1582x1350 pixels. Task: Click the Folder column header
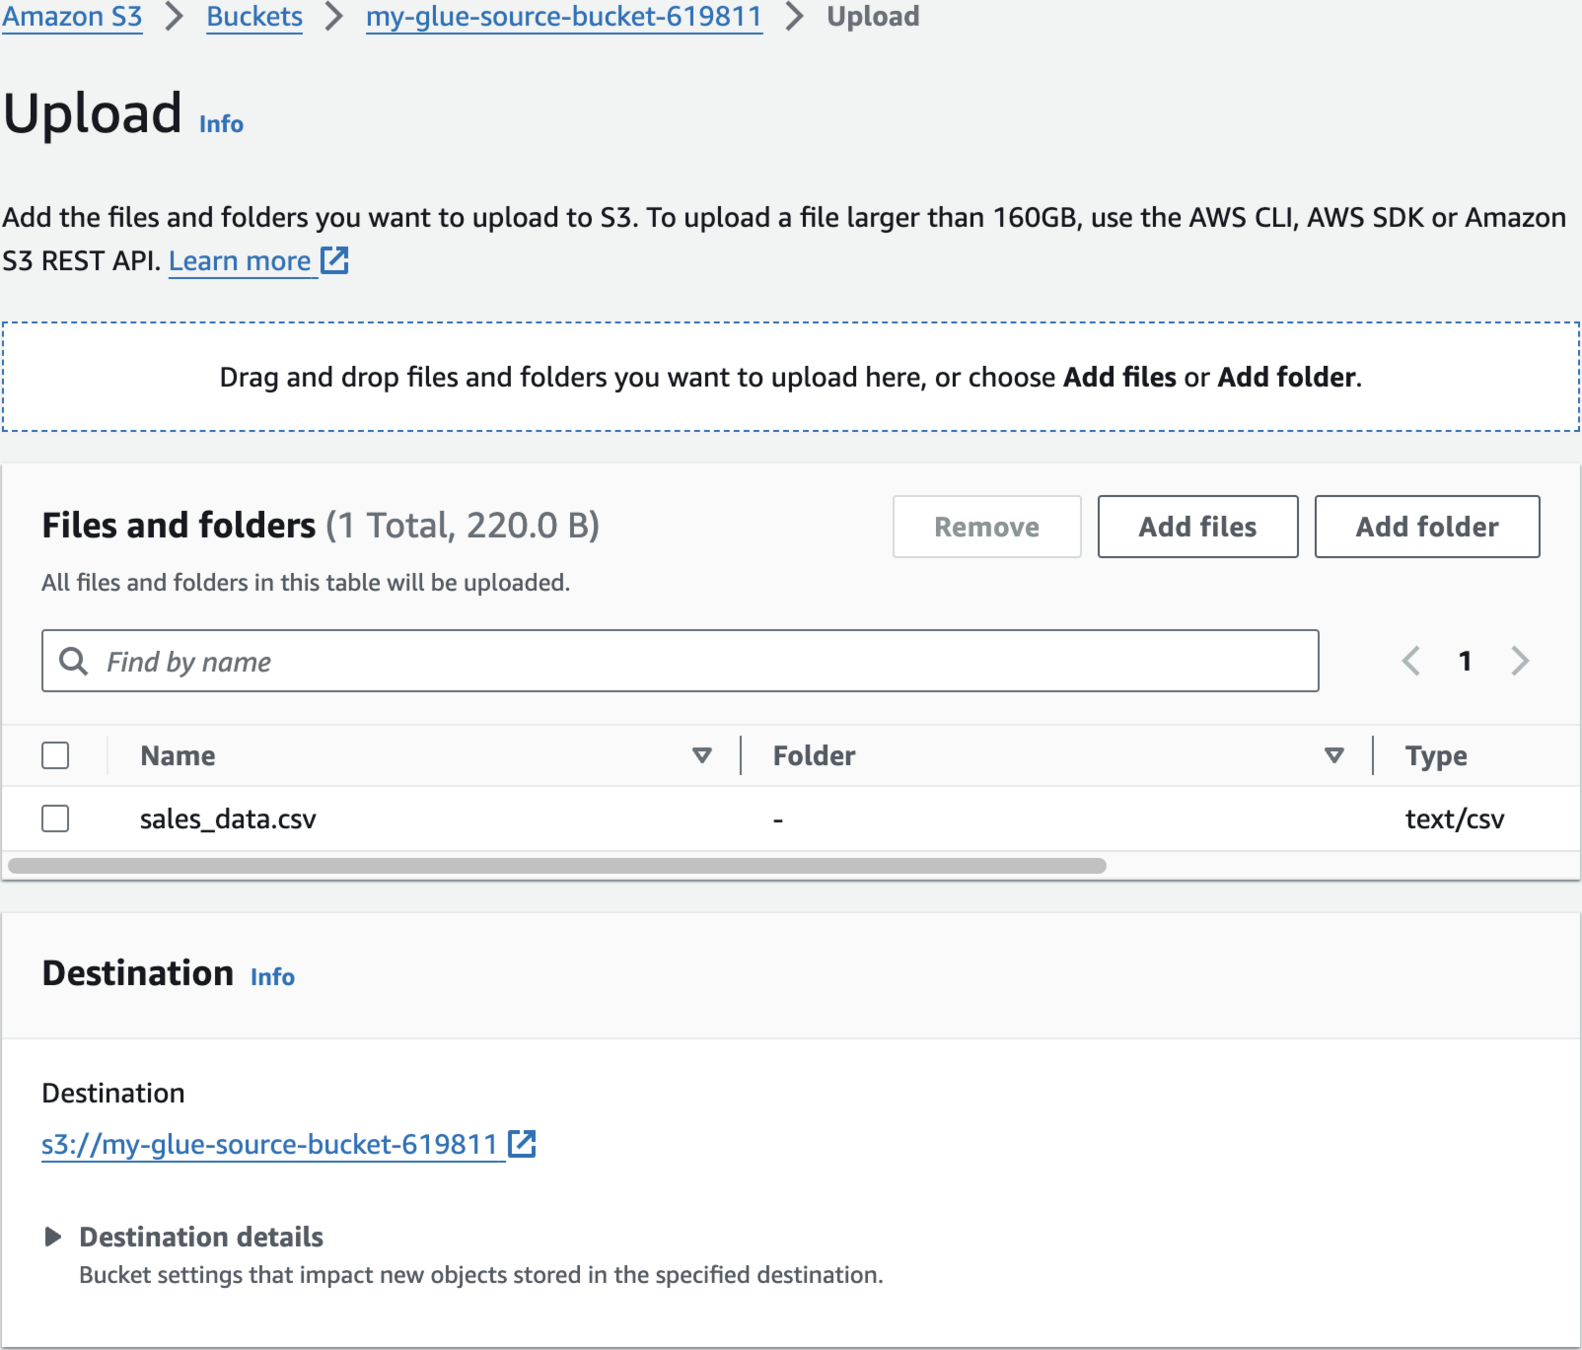pyautogui.click(x=814, y=756)
